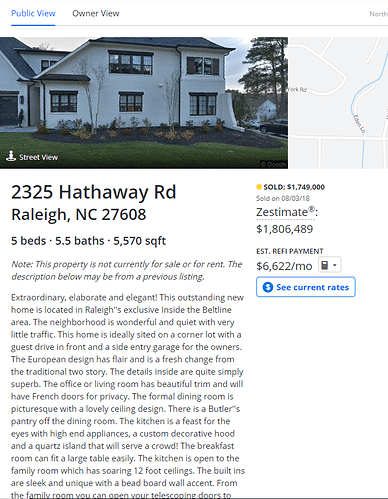Open the neighborhood map thumbnail

(x=338, y=103)
